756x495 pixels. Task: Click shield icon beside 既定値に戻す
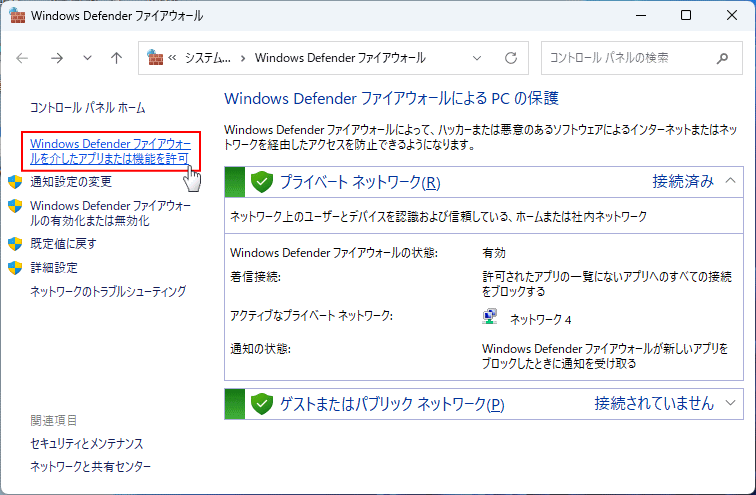(15, 243)
